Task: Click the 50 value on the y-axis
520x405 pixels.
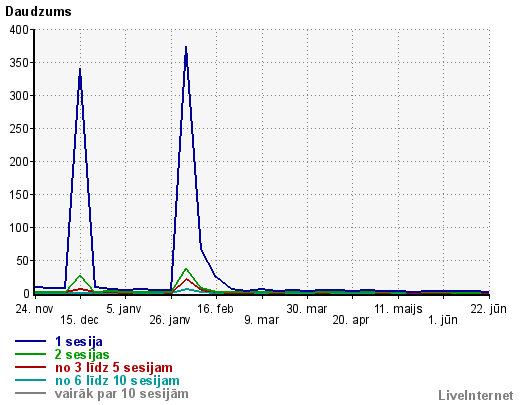Action: coord(23,261)
